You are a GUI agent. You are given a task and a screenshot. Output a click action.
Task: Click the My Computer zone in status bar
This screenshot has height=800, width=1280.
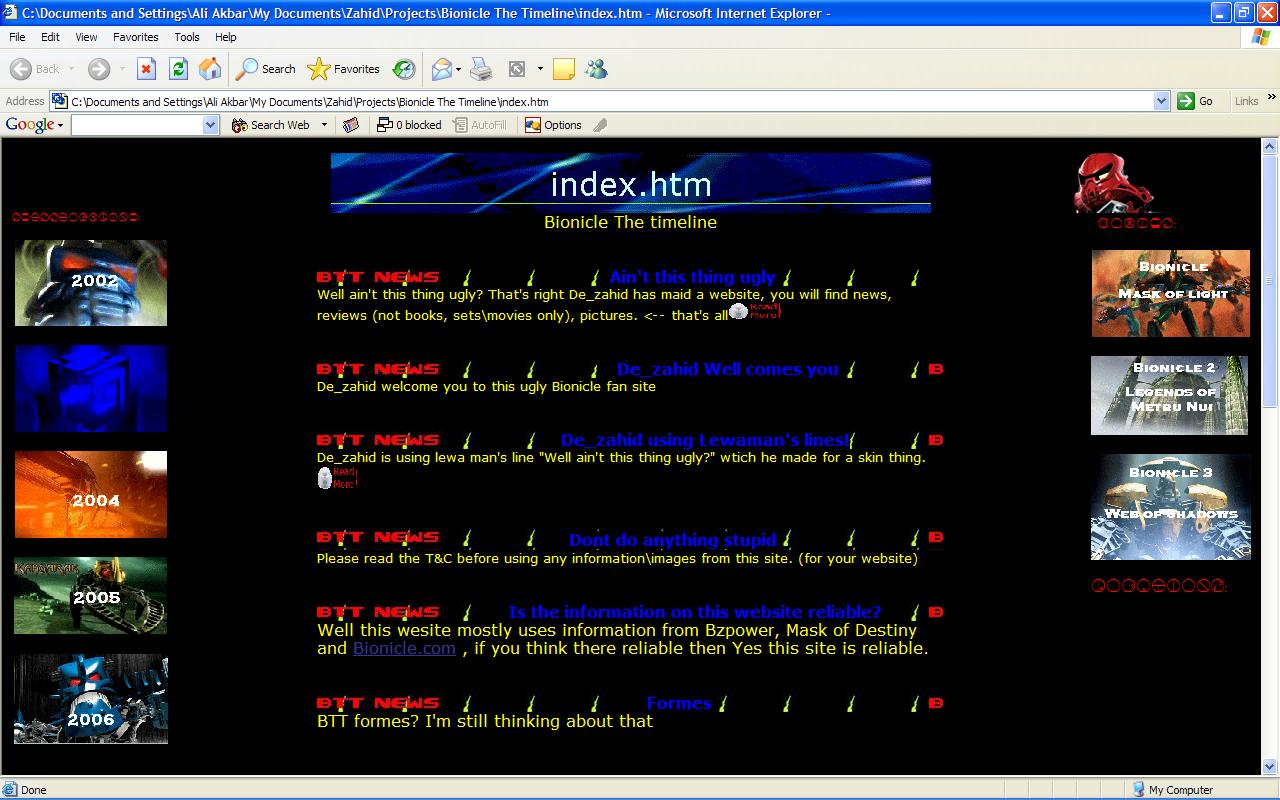point(1173,790)
